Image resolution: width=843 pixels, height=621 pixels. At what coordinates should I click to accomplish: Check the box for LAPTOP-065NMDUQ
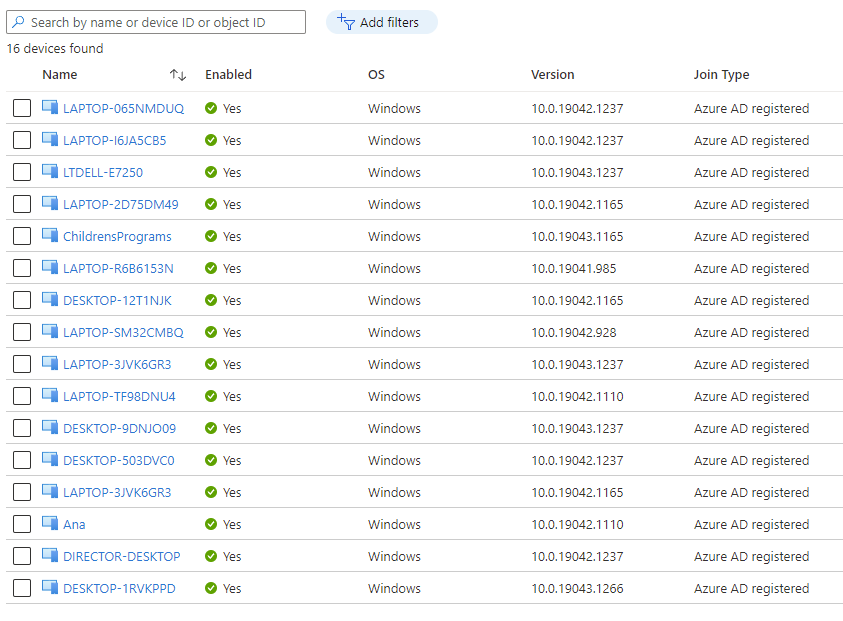click(x=22, y=108)
